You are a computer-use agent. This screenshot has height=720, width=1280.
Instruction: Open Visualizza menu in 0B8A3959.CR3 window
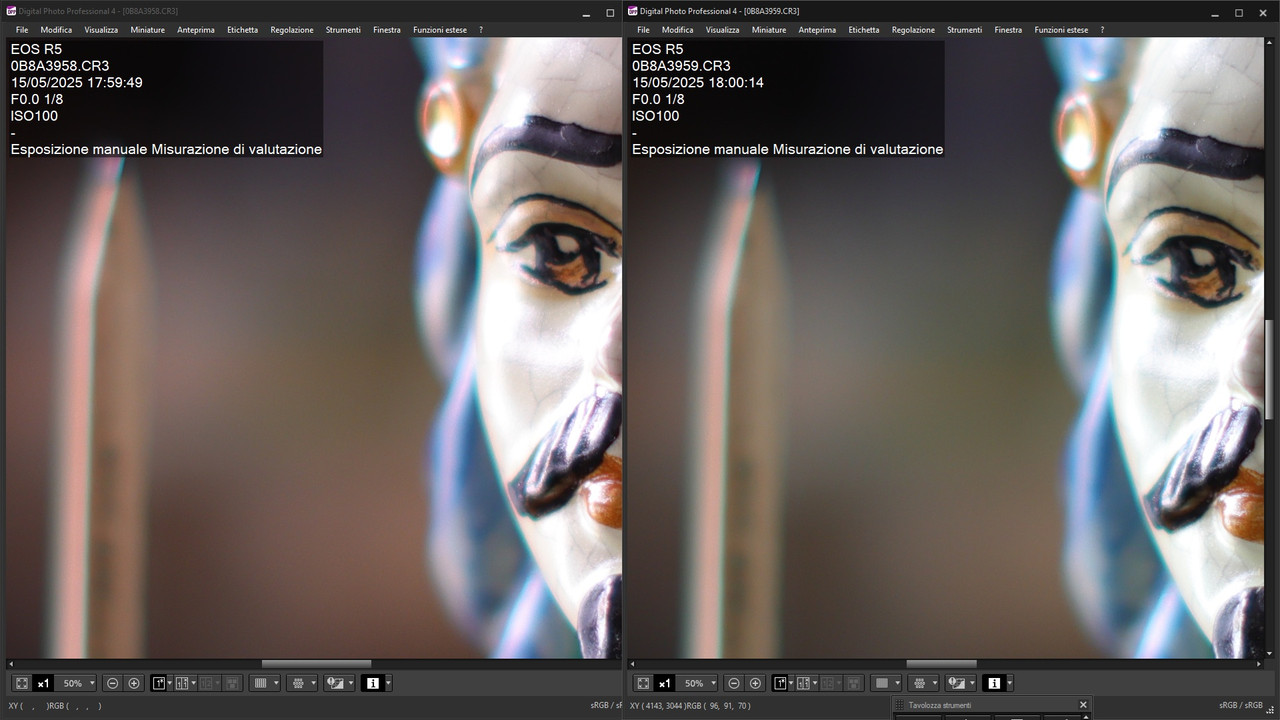[x=722, y=30]
